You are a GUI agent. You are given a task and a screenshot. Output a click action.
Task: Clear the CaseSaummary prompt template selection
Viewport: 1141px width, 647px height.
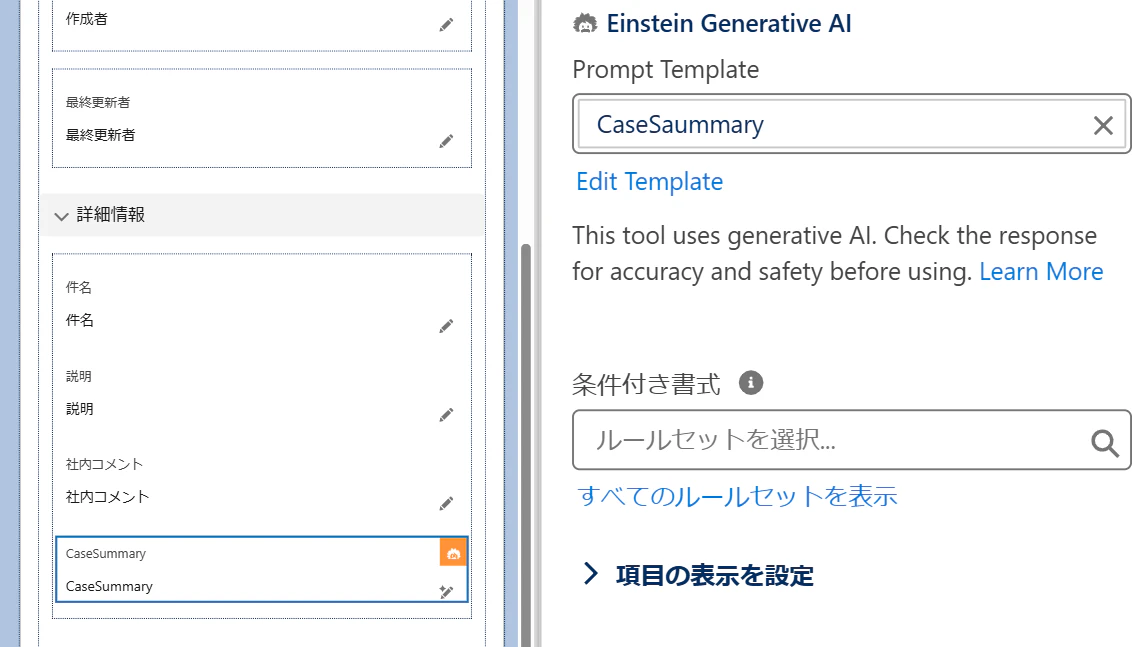[1103, 125]
